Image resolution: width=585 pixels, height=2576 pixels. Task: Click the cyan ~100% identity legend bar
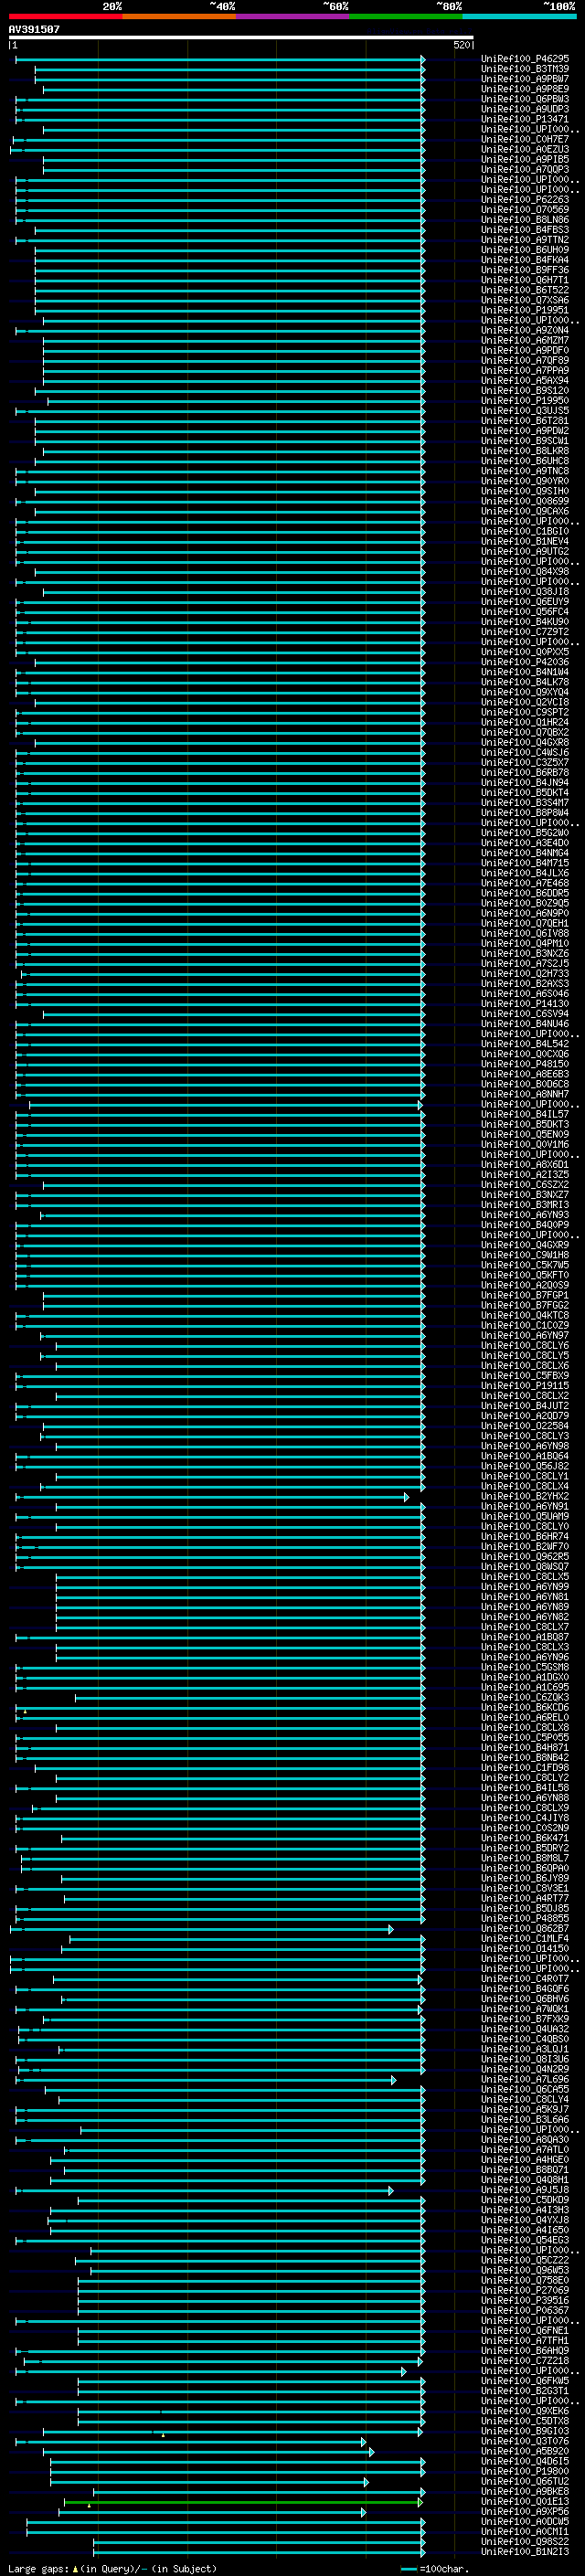pyautogui.click(x=519, y=17)
